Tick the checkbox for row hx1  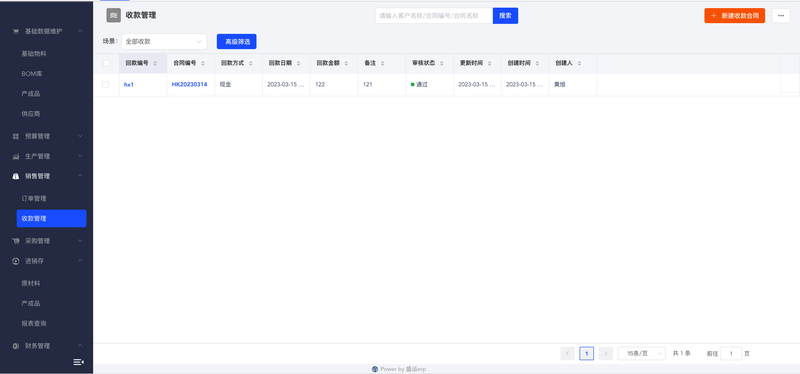(106, 85)
